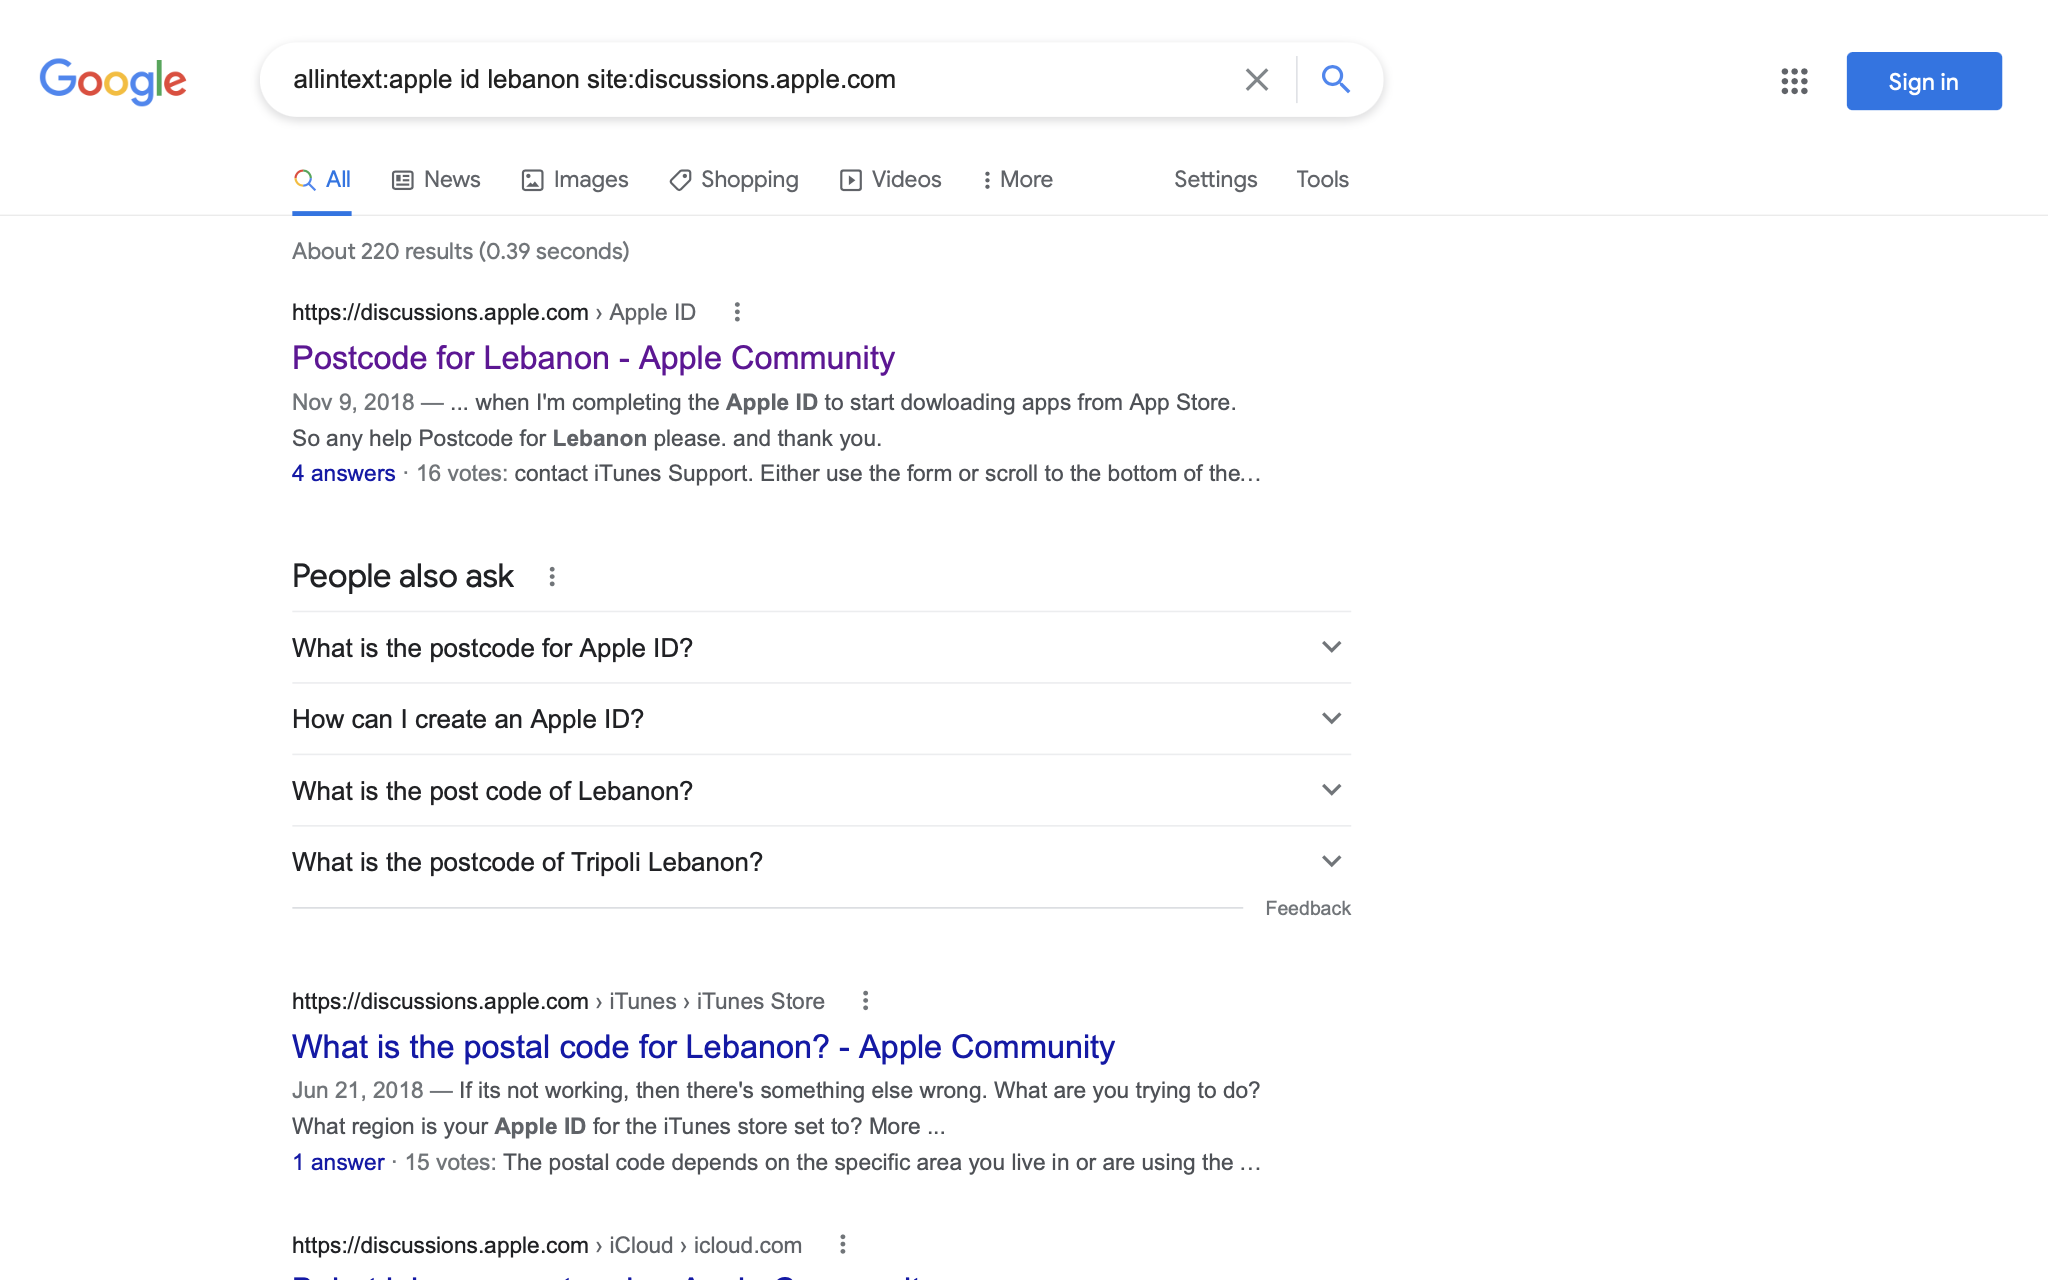Switch to the Images tab
Image resolution: width=2048 pixels, height=1280 pixels.
tap(575, 180)
